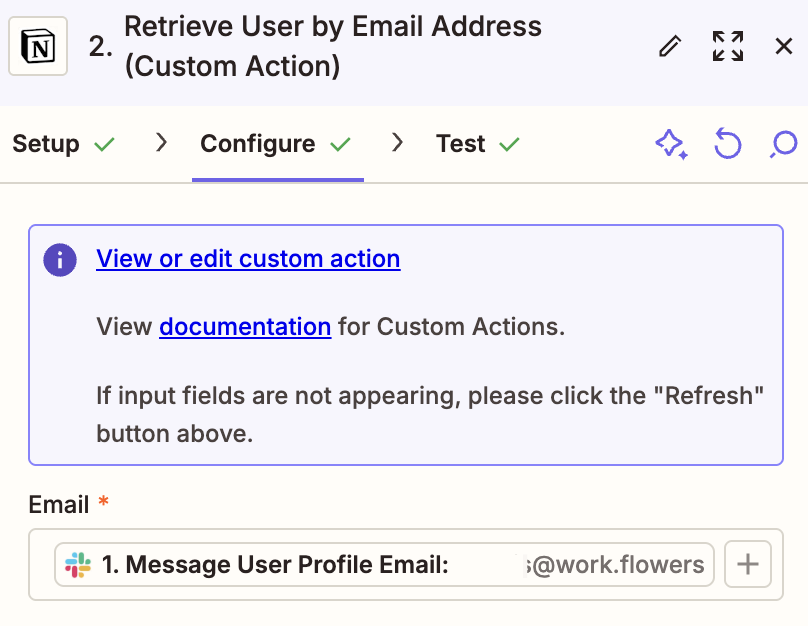The height and width of the screenshot is (626, 808).
Task: Open "View or edit custom action" link
Action: tap(248, 259)
